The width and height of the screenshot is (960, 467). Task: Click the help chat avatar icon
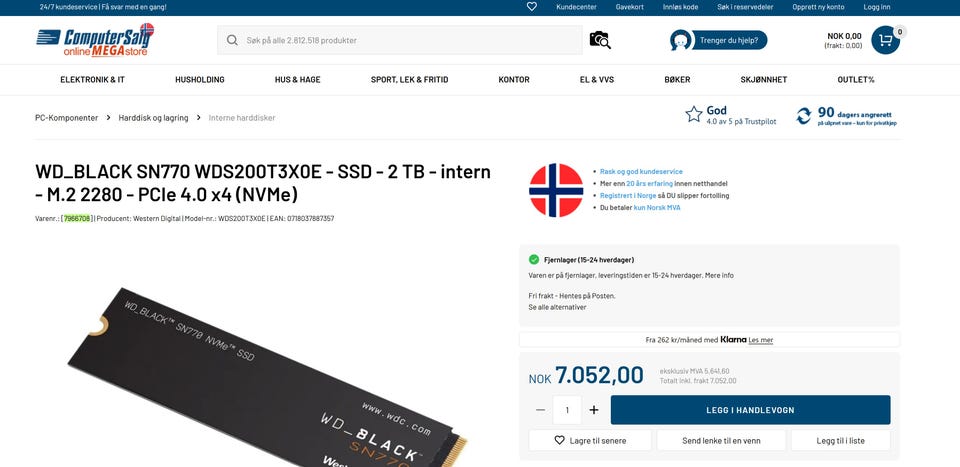coord(681,40)
